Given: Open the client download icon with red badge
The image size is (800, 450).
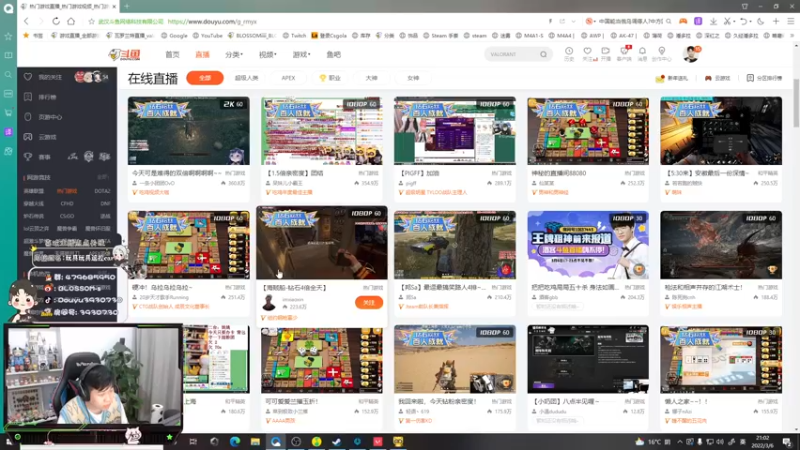Looking at the screenshot, I should pyautogui.click(x=624, y=51).
